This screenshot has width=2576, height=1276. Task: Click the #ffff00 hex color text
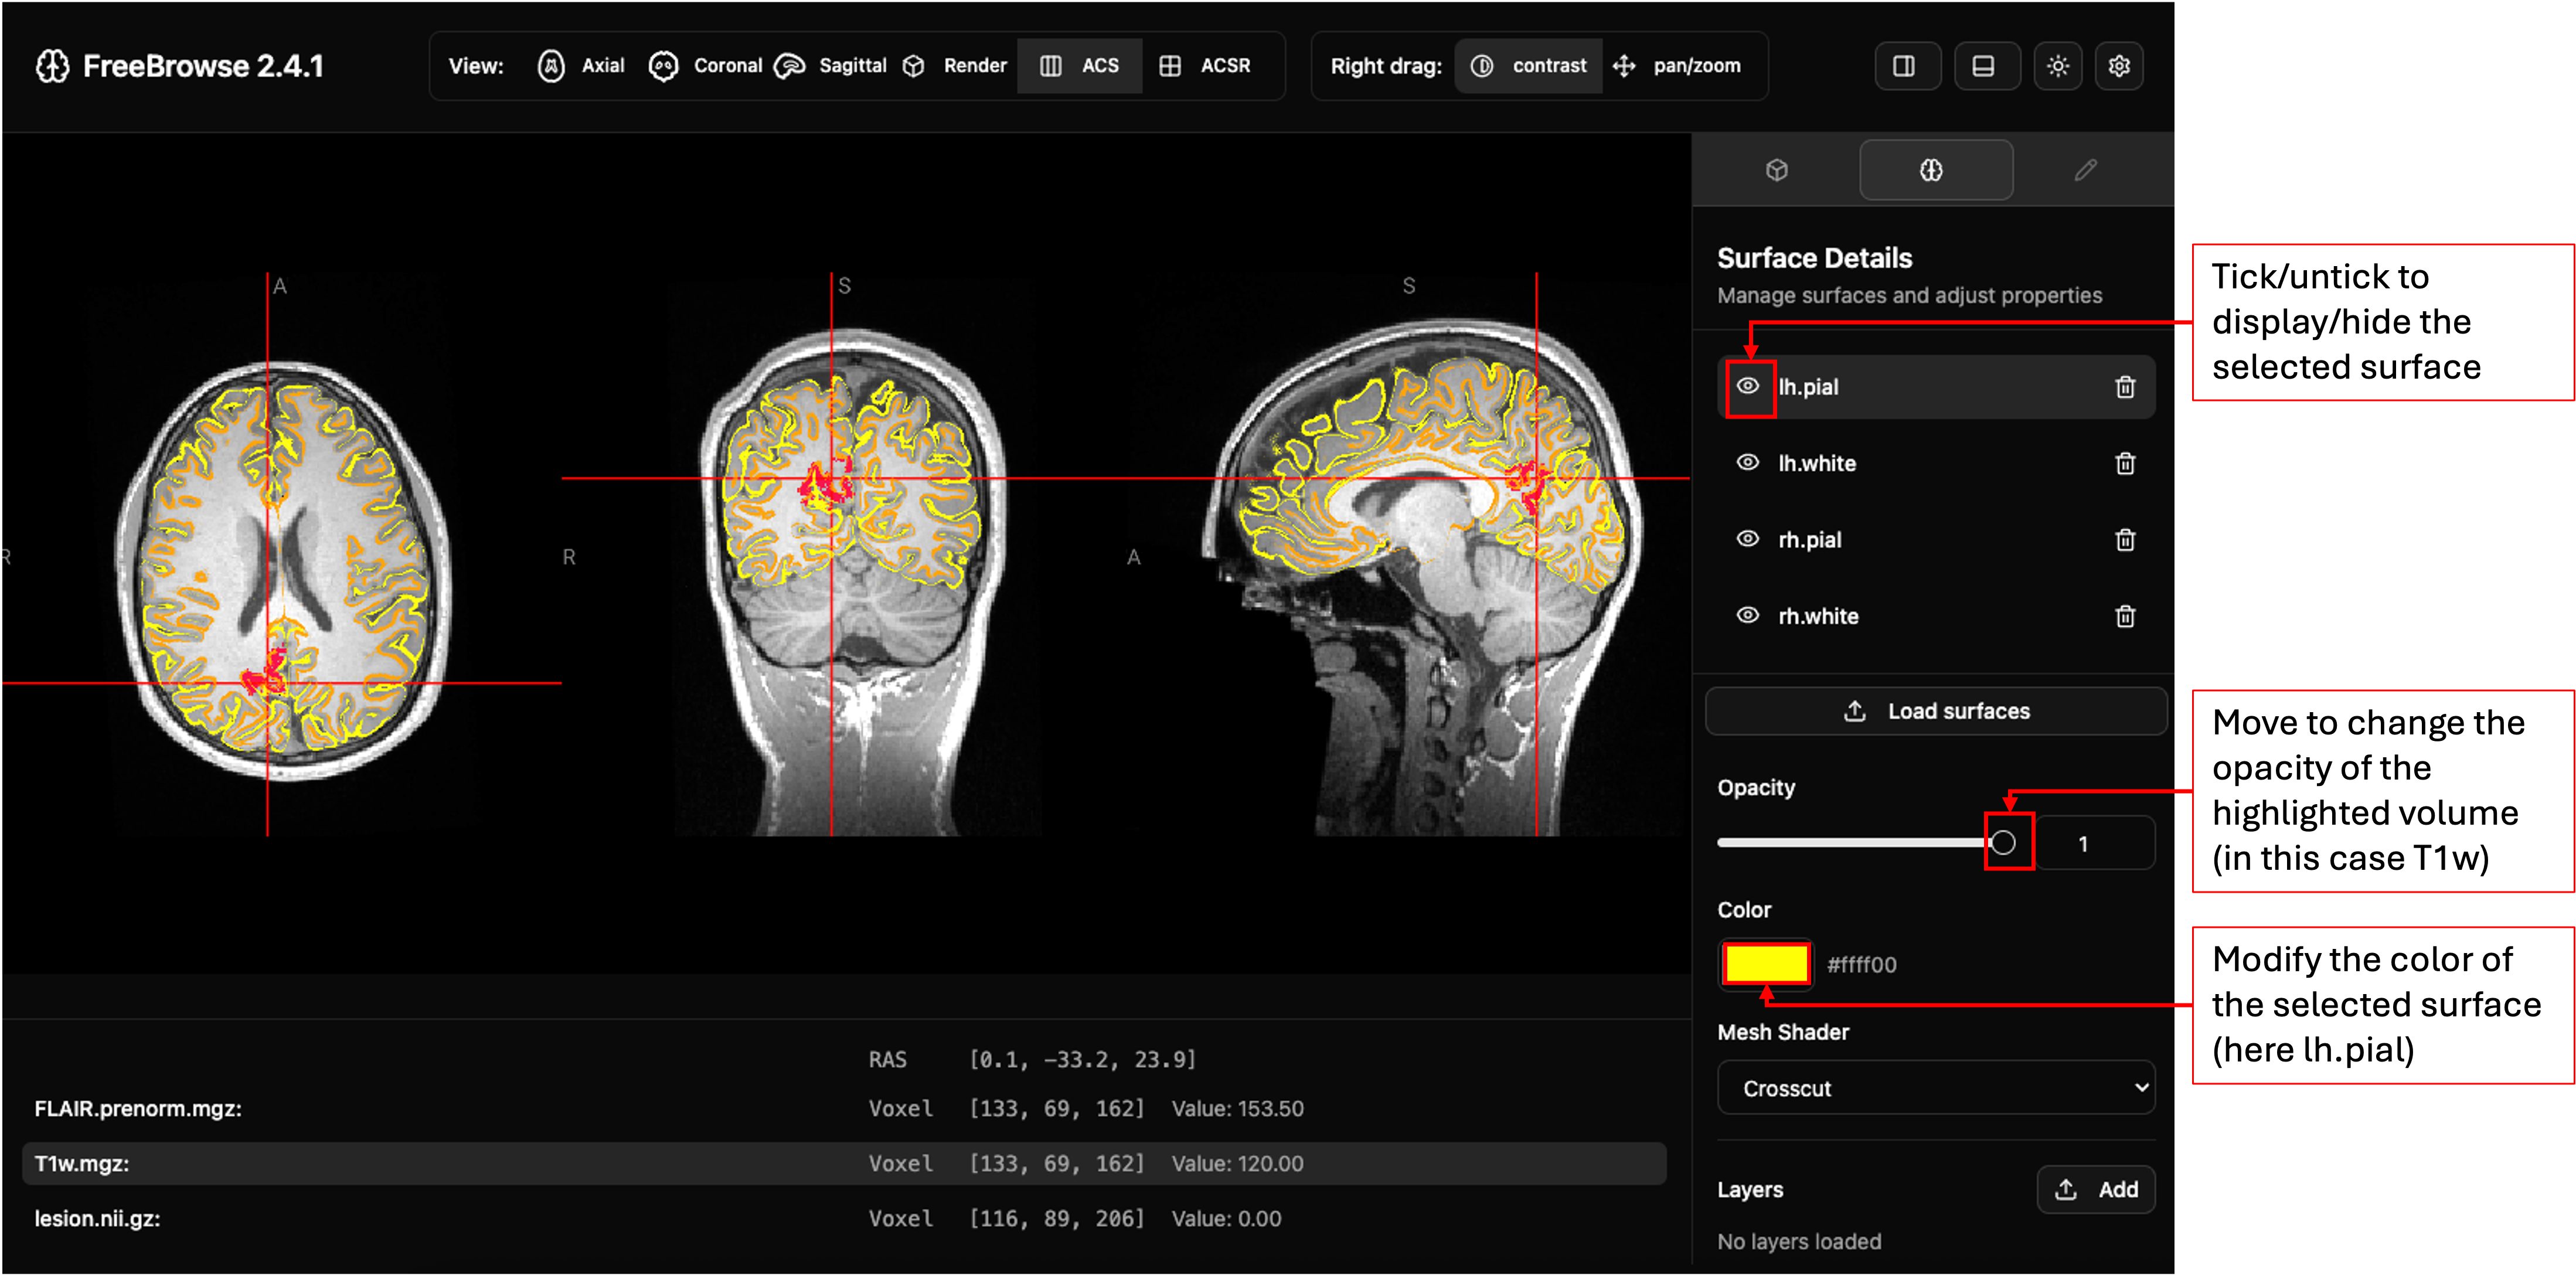(x=1861, y=965)
